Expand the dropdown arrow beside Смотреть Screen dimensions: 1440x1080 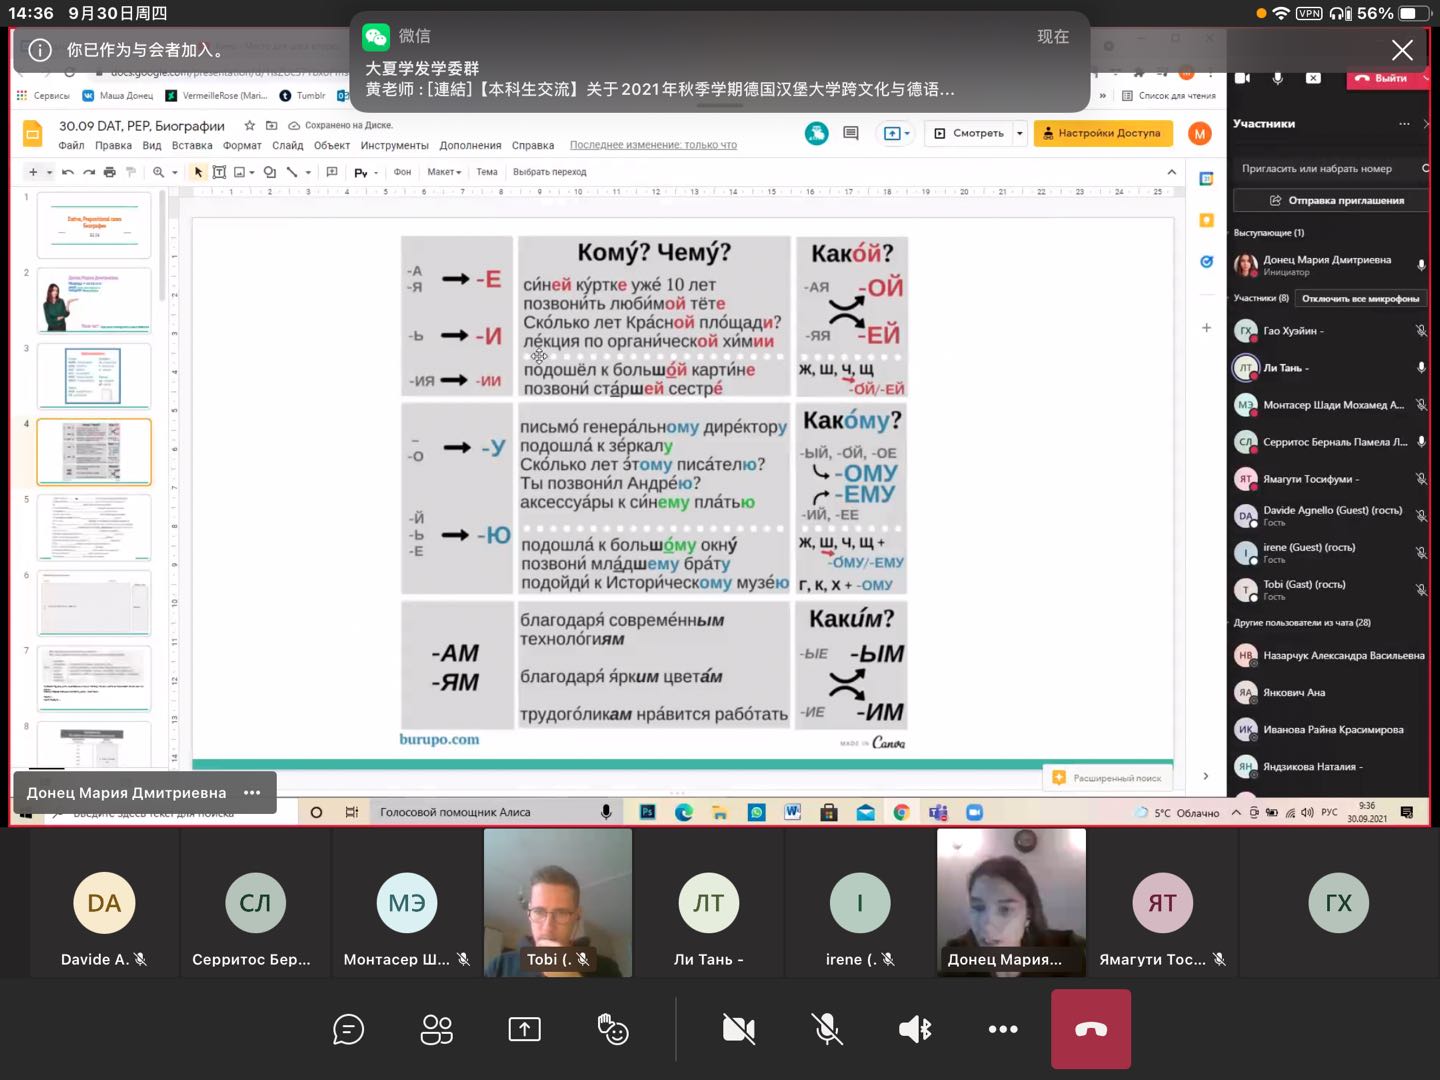click(1020, 133)
